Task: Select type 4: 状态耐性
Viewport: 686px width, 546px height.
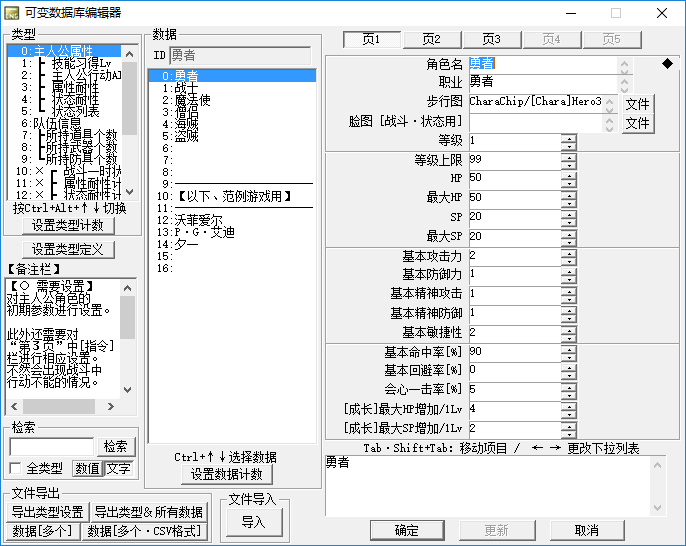Action: point(64,99)
